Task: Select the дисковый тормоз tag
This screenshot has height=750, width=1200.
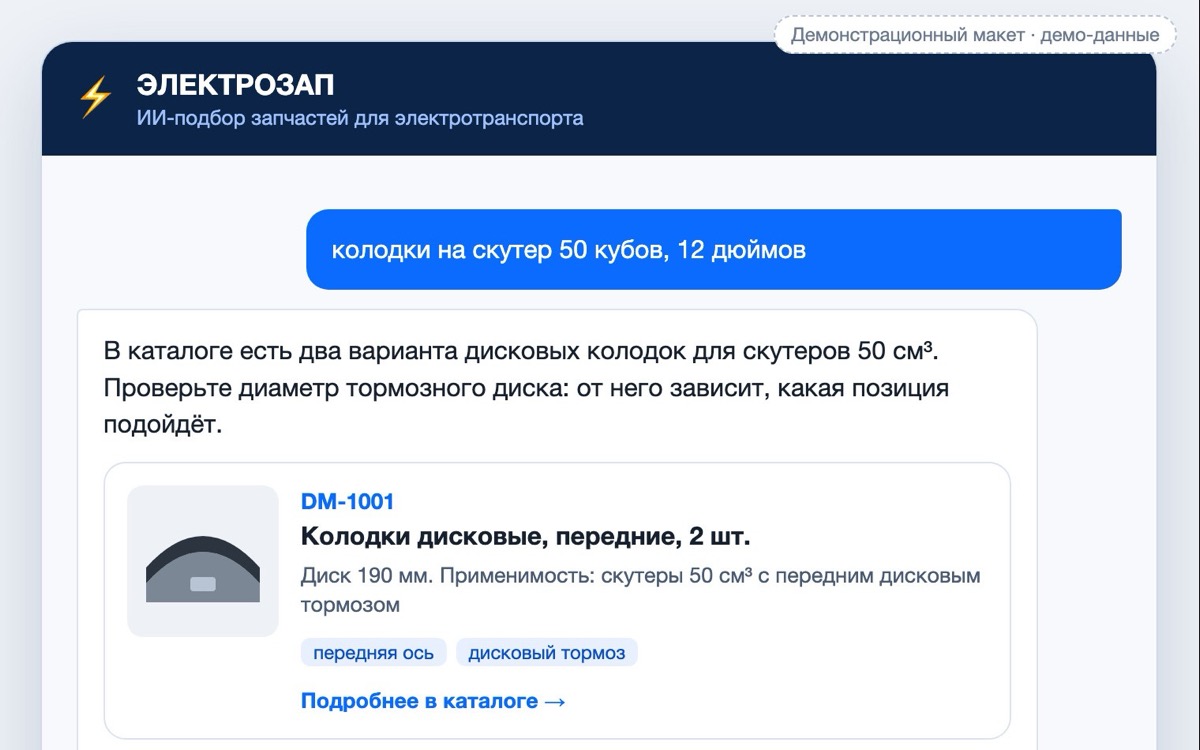Action: [547, 653]
